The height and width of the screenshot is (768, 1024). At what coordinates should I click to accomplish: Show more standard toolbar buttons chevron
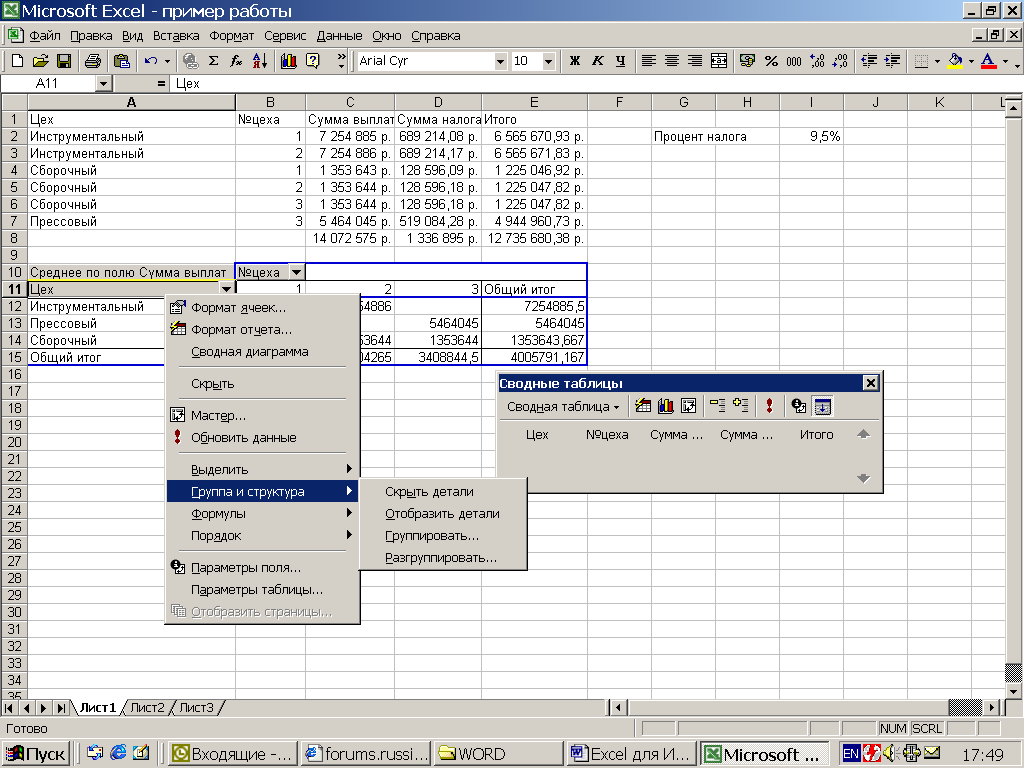341,61
